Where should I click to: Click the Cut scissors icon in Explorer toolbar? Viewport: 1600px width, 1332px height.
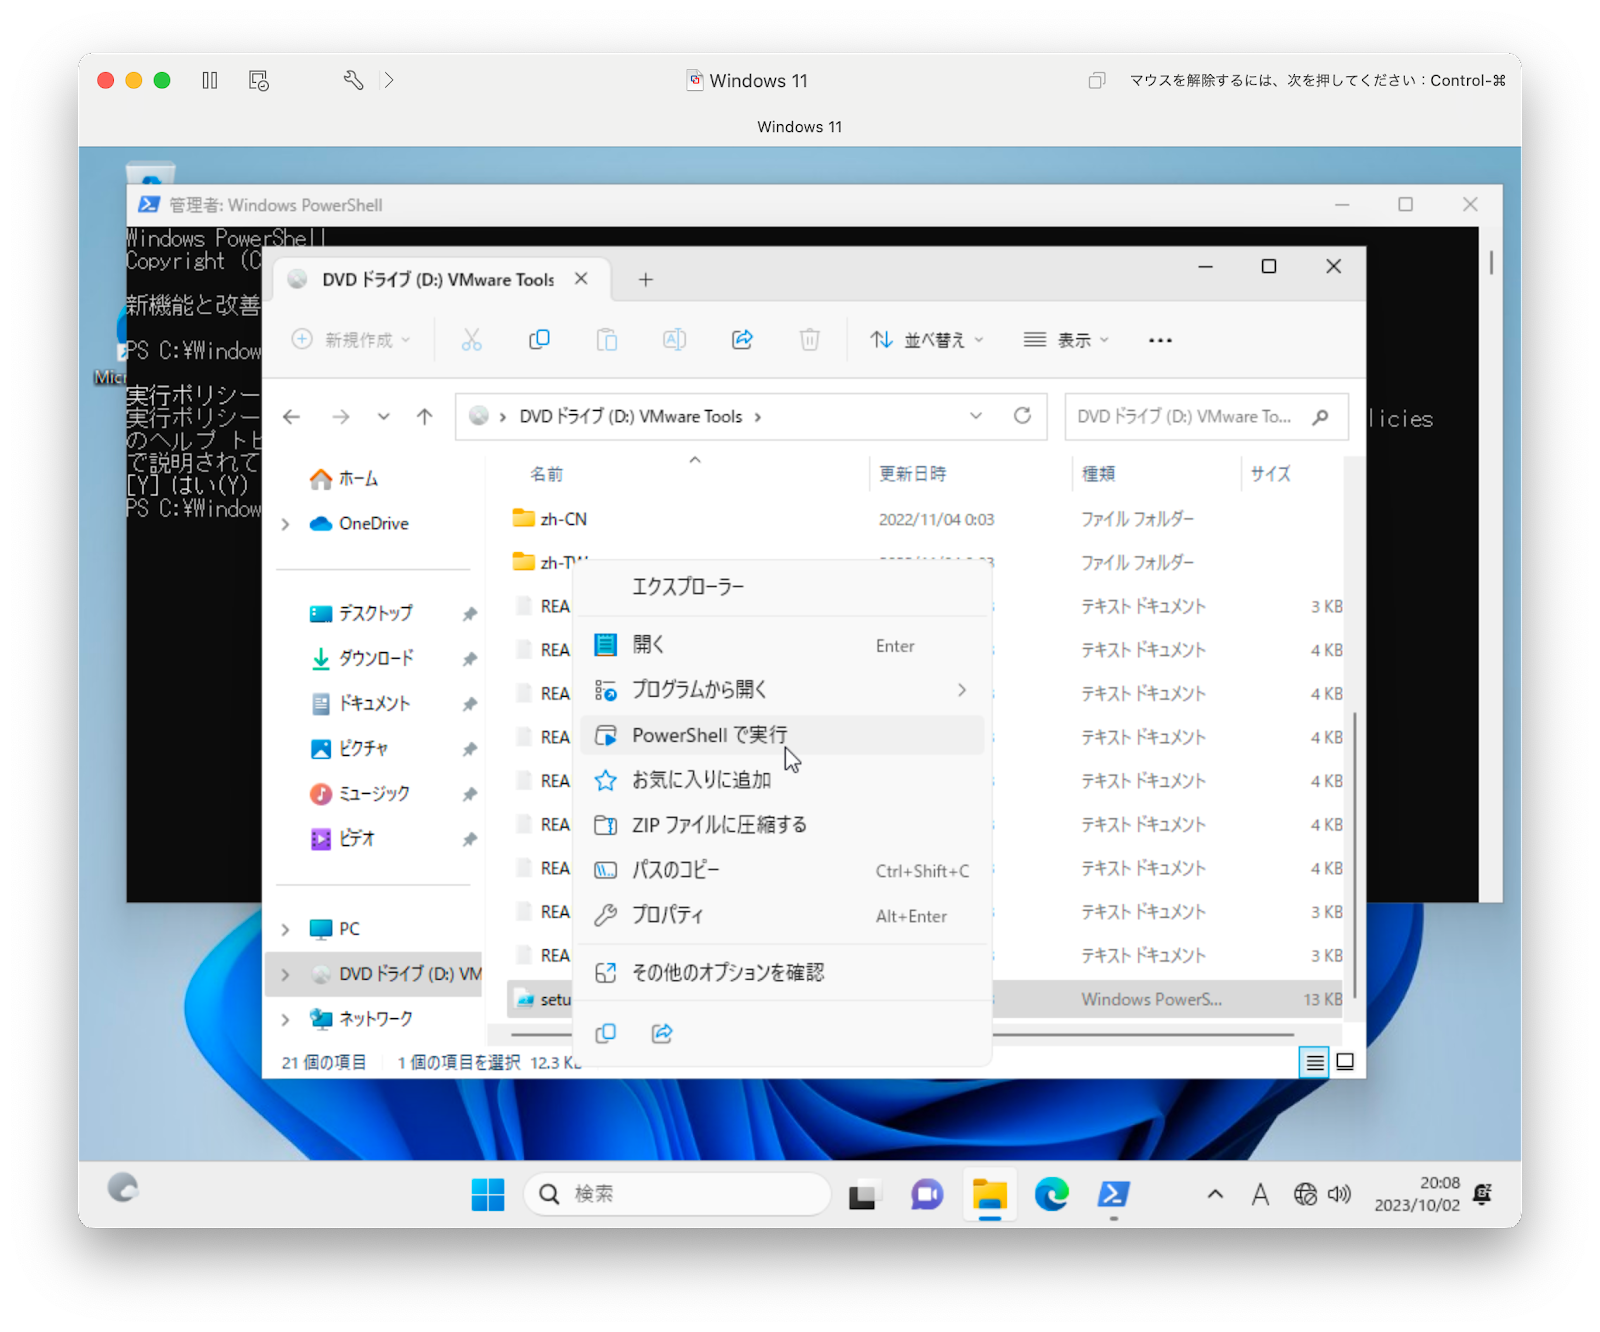471,340
